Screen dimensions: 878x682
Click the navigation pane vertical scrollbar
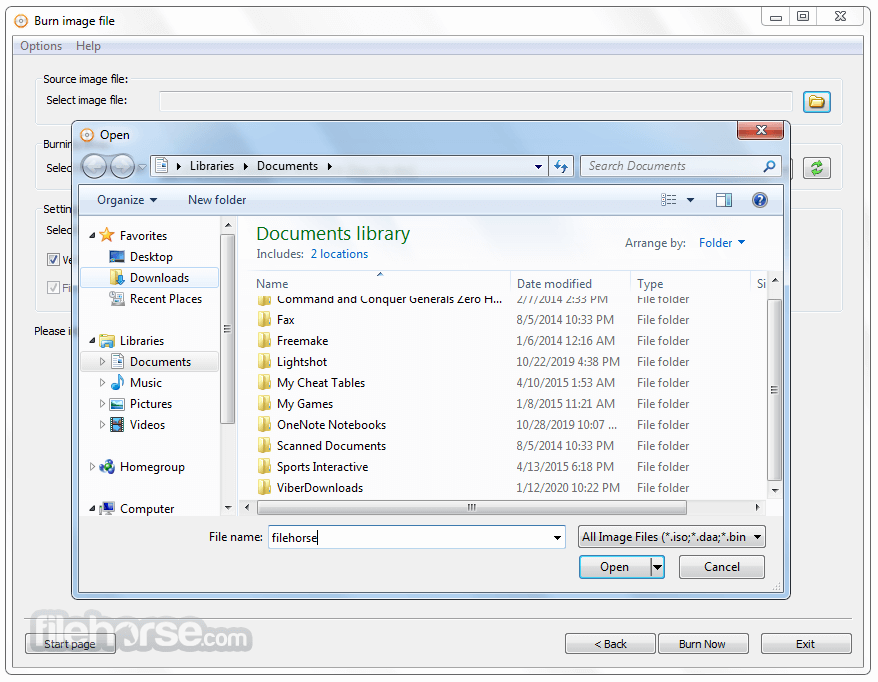tap(227, 329)
